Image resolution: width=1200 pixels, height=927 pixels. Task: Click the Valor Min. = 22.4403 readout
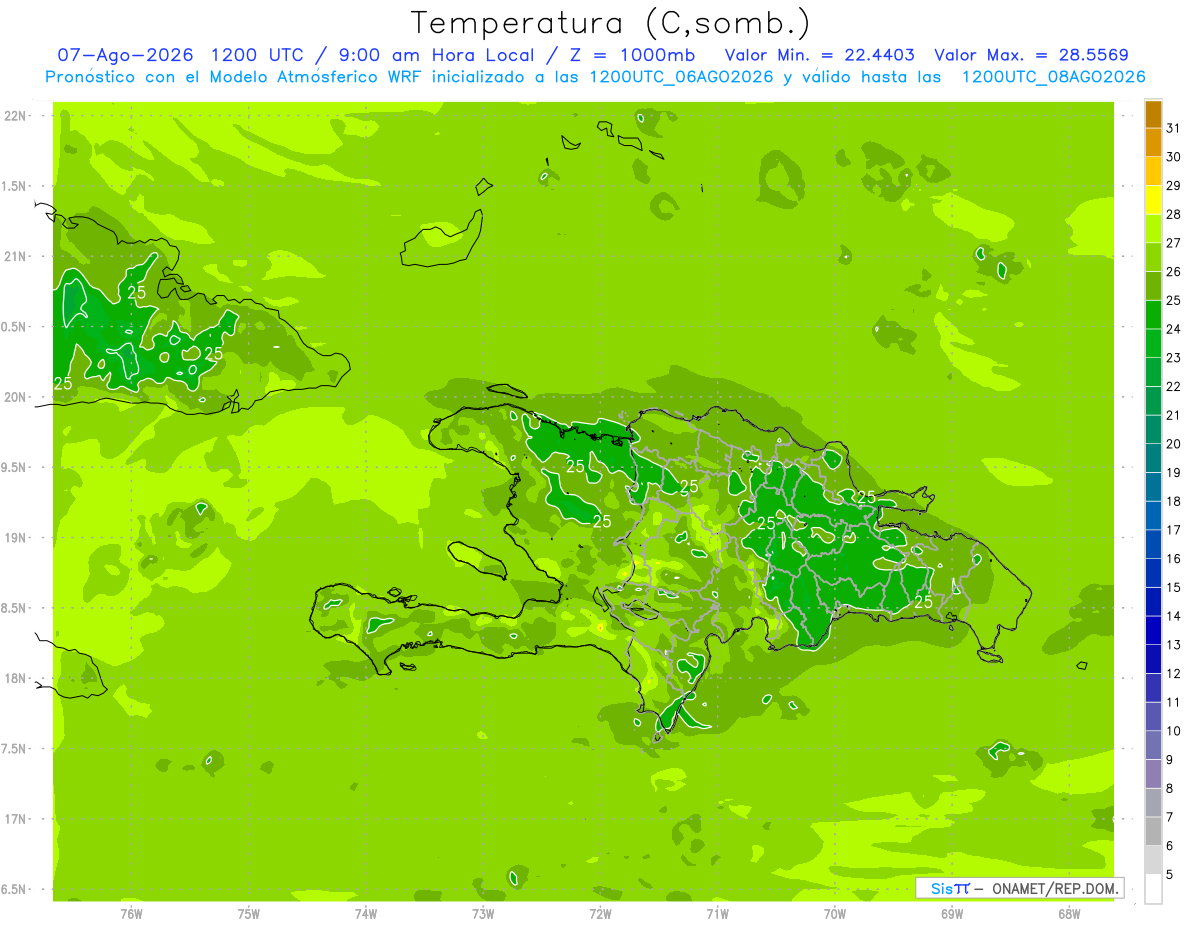point(819,55)
